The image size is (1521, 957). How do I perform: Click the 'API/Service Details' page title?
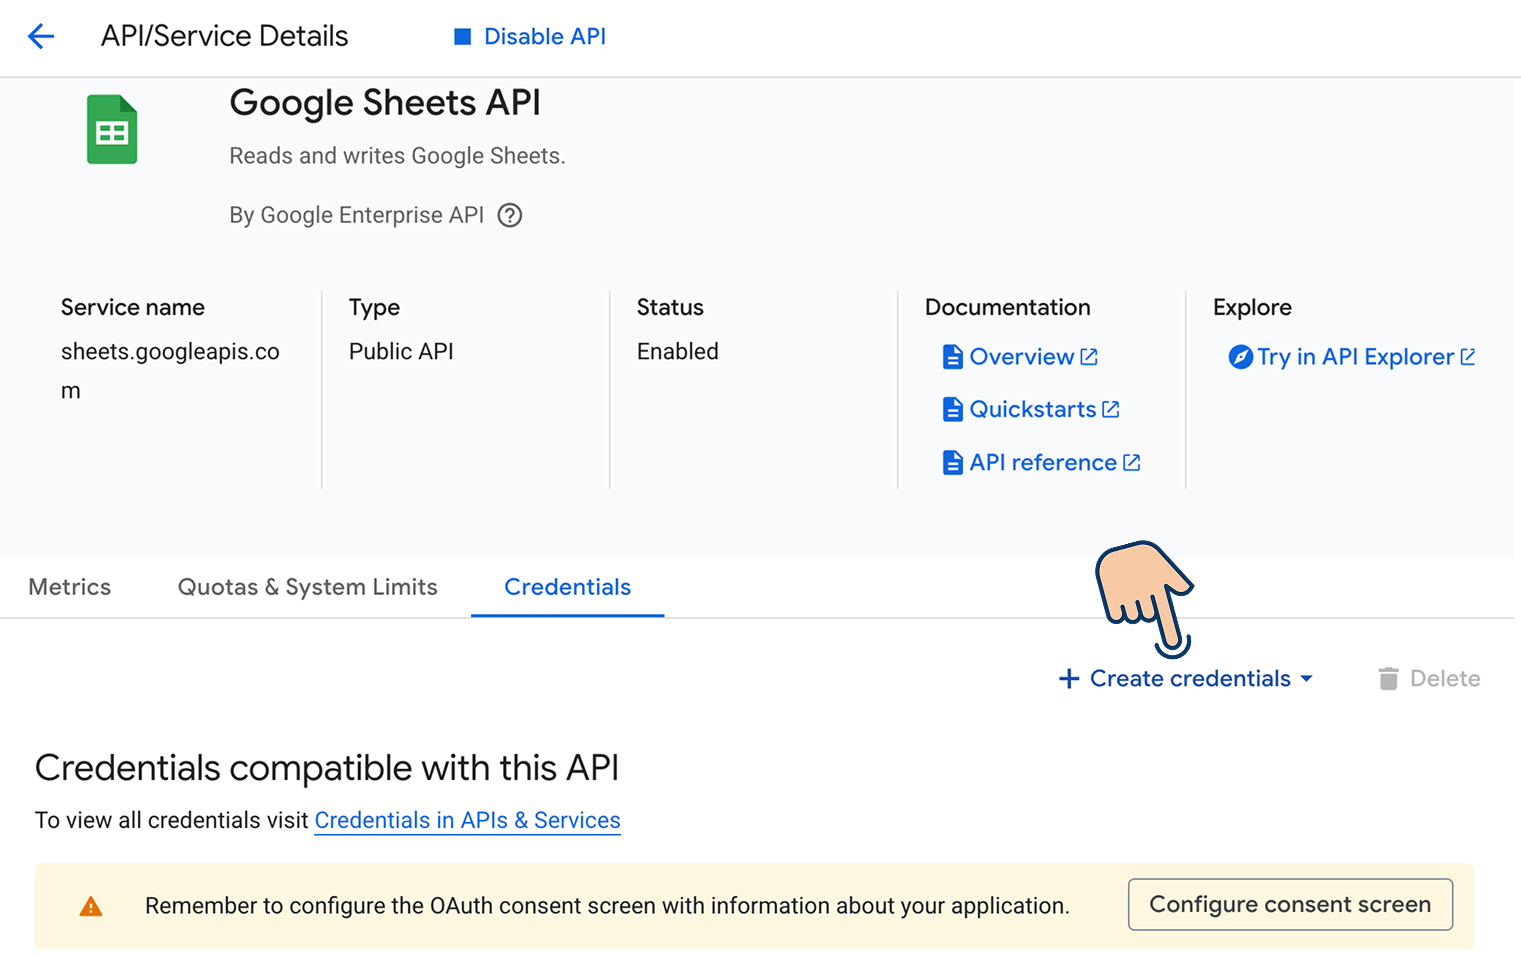225,37
